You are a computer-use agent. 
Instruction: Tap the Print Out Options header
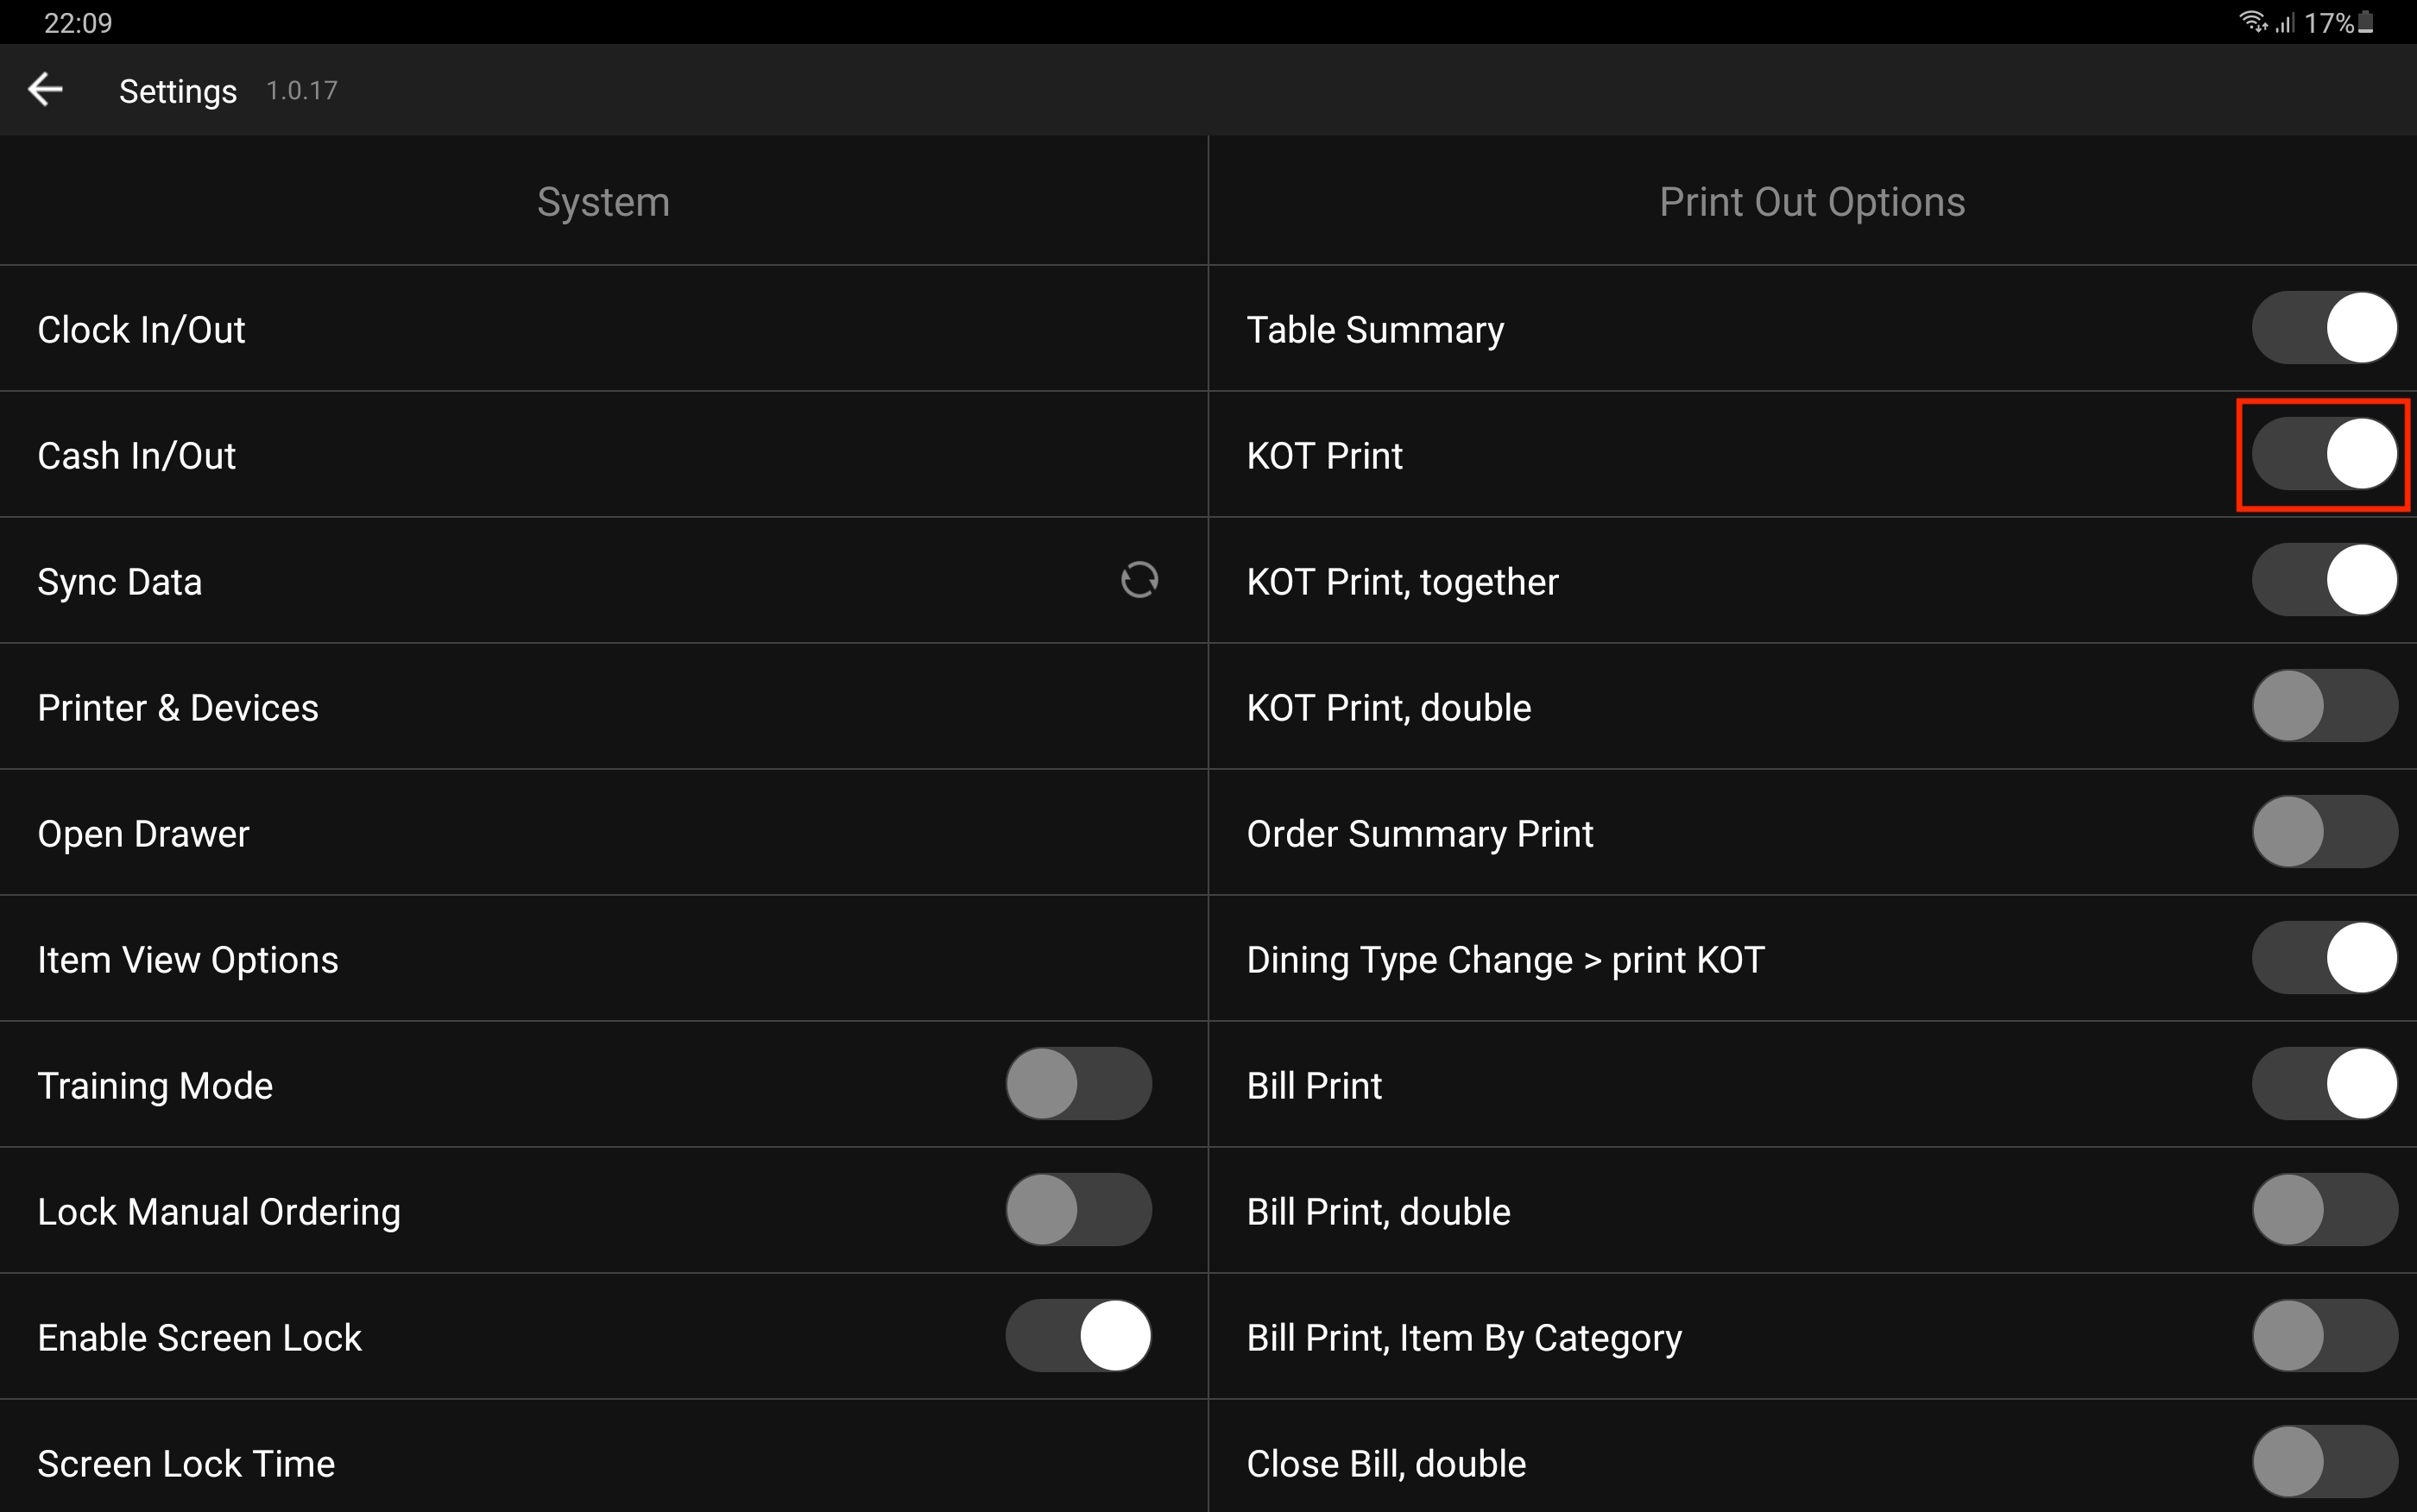1812,202
